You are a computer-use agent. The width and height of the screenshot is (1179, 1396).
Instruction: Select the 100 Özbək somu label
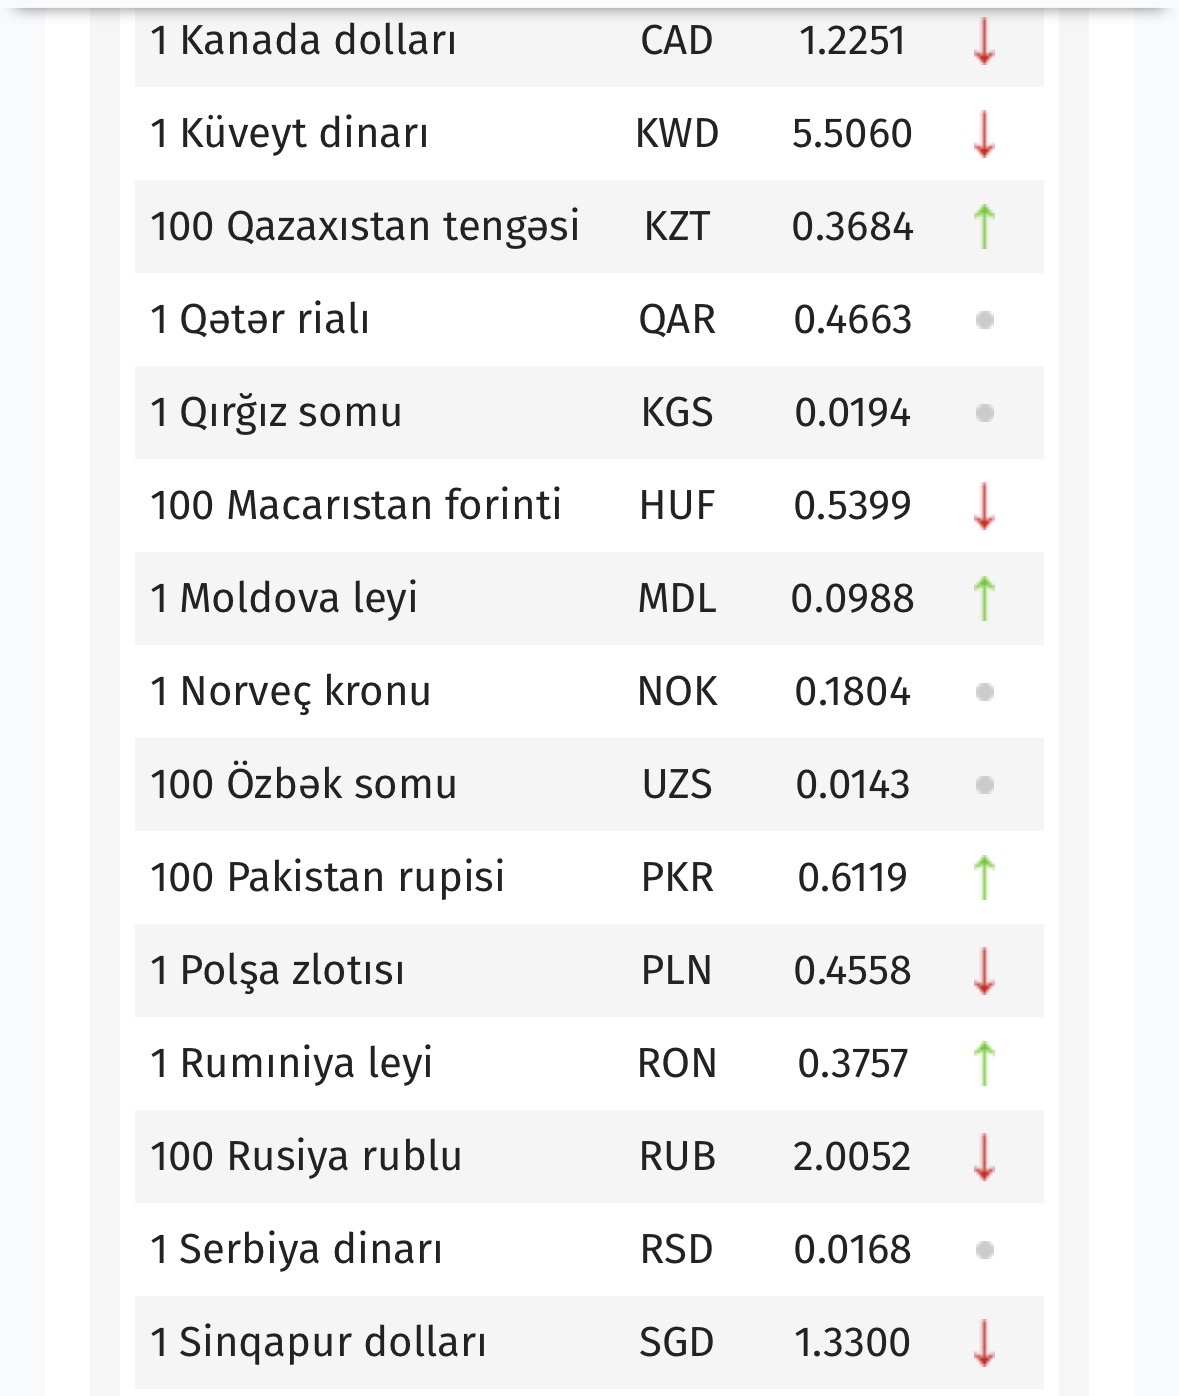pos(303,784)
